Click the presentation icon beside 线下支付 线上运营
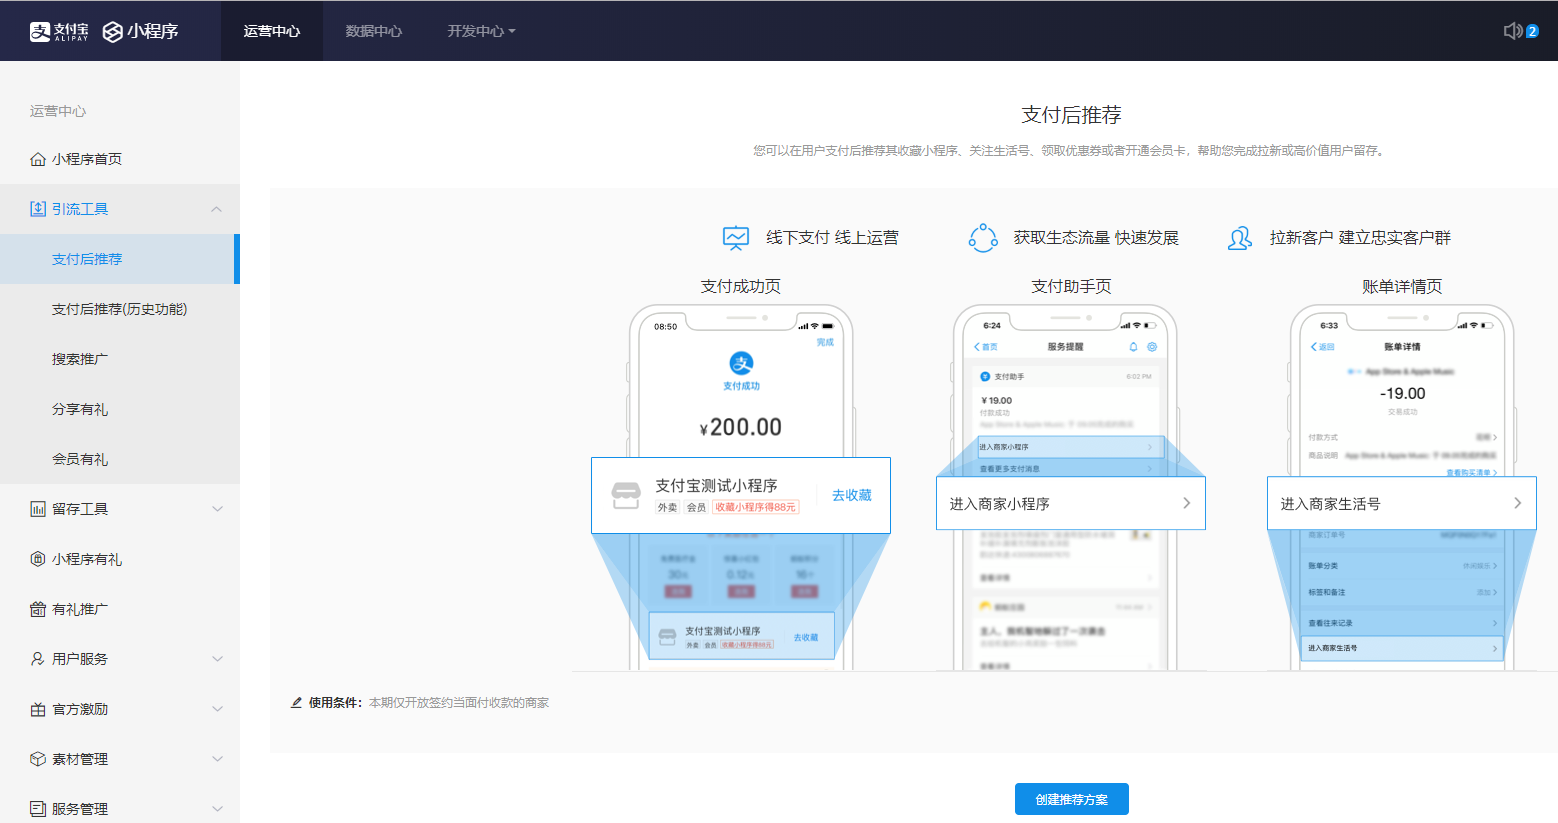The image size is (1558, 823). [736, 238]
